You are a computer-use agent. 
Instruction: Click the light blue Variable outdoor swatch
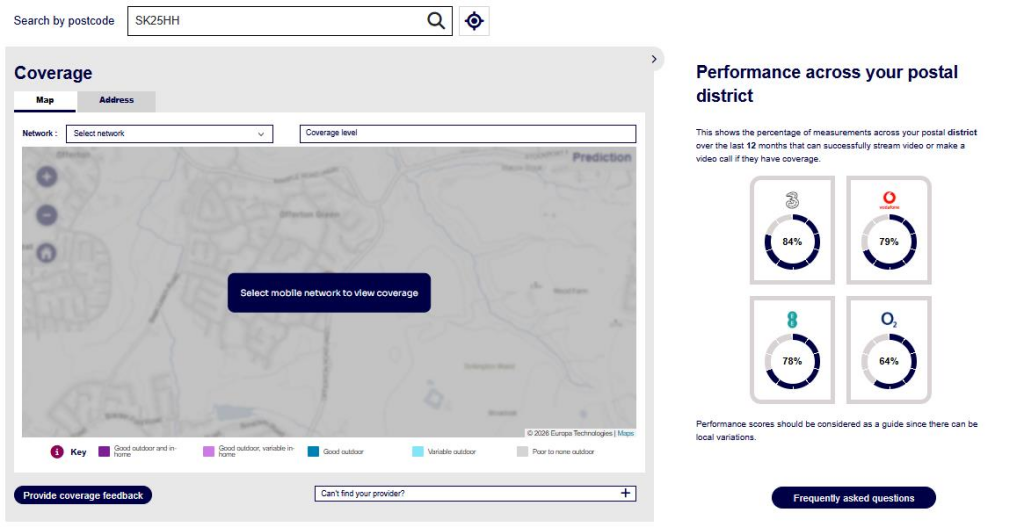click(418, 451)
